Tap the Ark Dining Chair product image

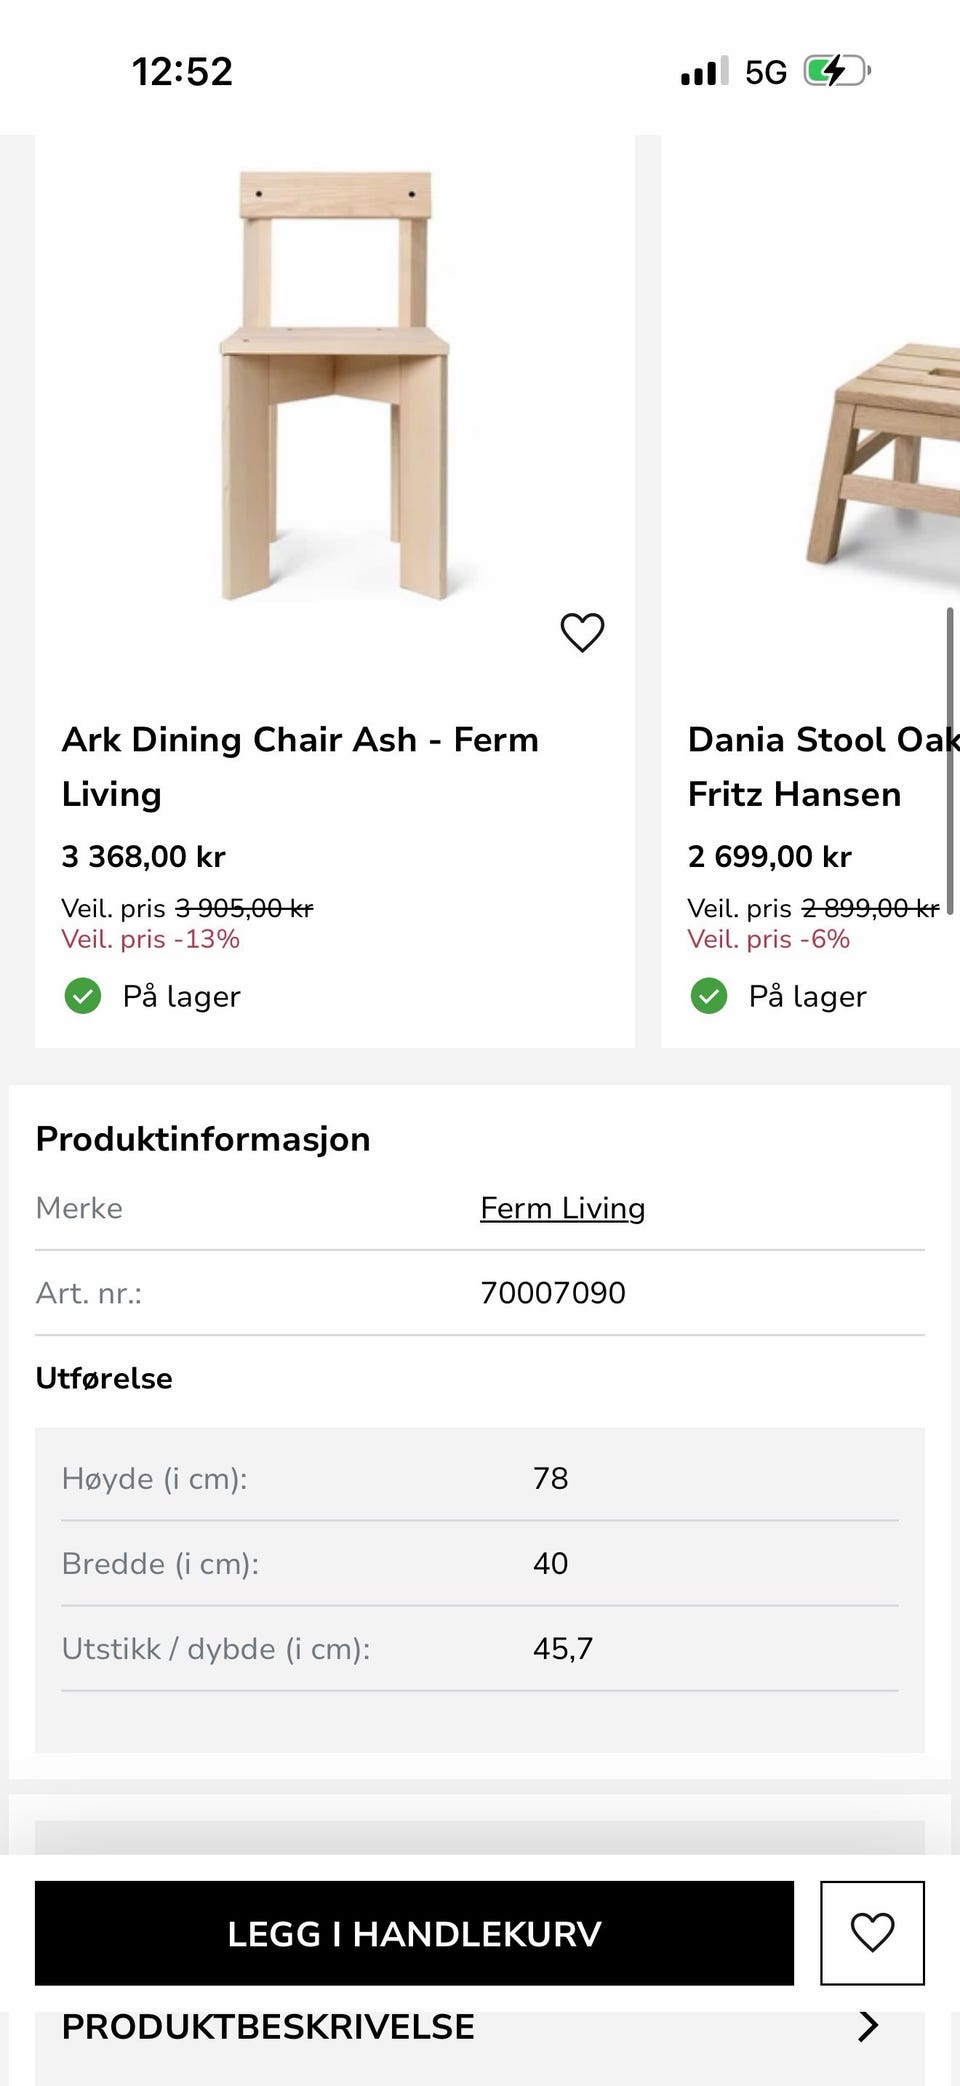[x=335, y=386]
